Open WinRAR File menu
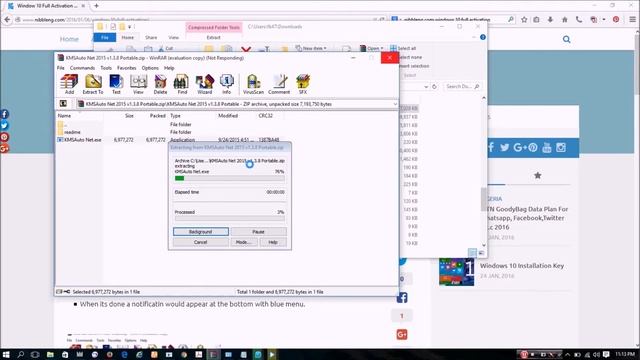Screen dimensions: 640x360 pyautogui.click(x=61, y=68)
